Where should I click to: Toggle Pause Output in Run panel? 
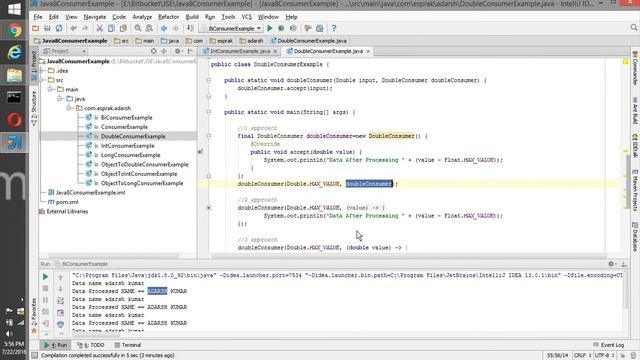45,300
